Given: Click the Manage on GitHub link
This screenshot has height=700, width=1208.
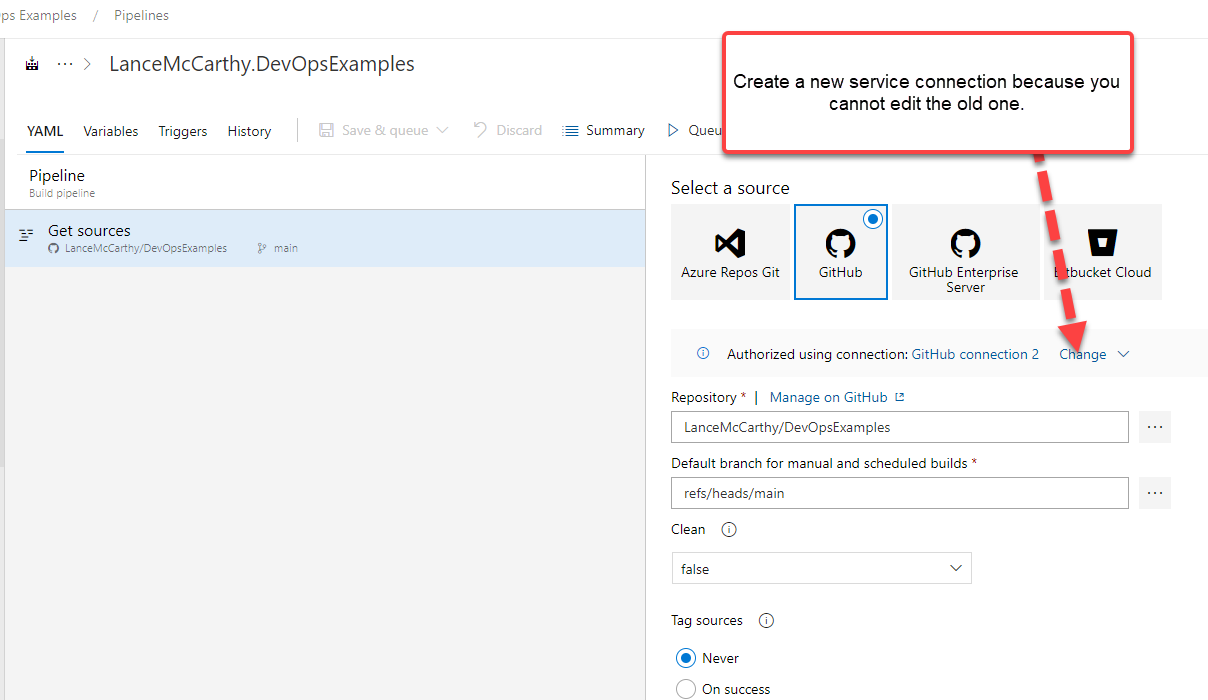Looking at the screenshot, I should pyautogui.click(x=828, y=397).
